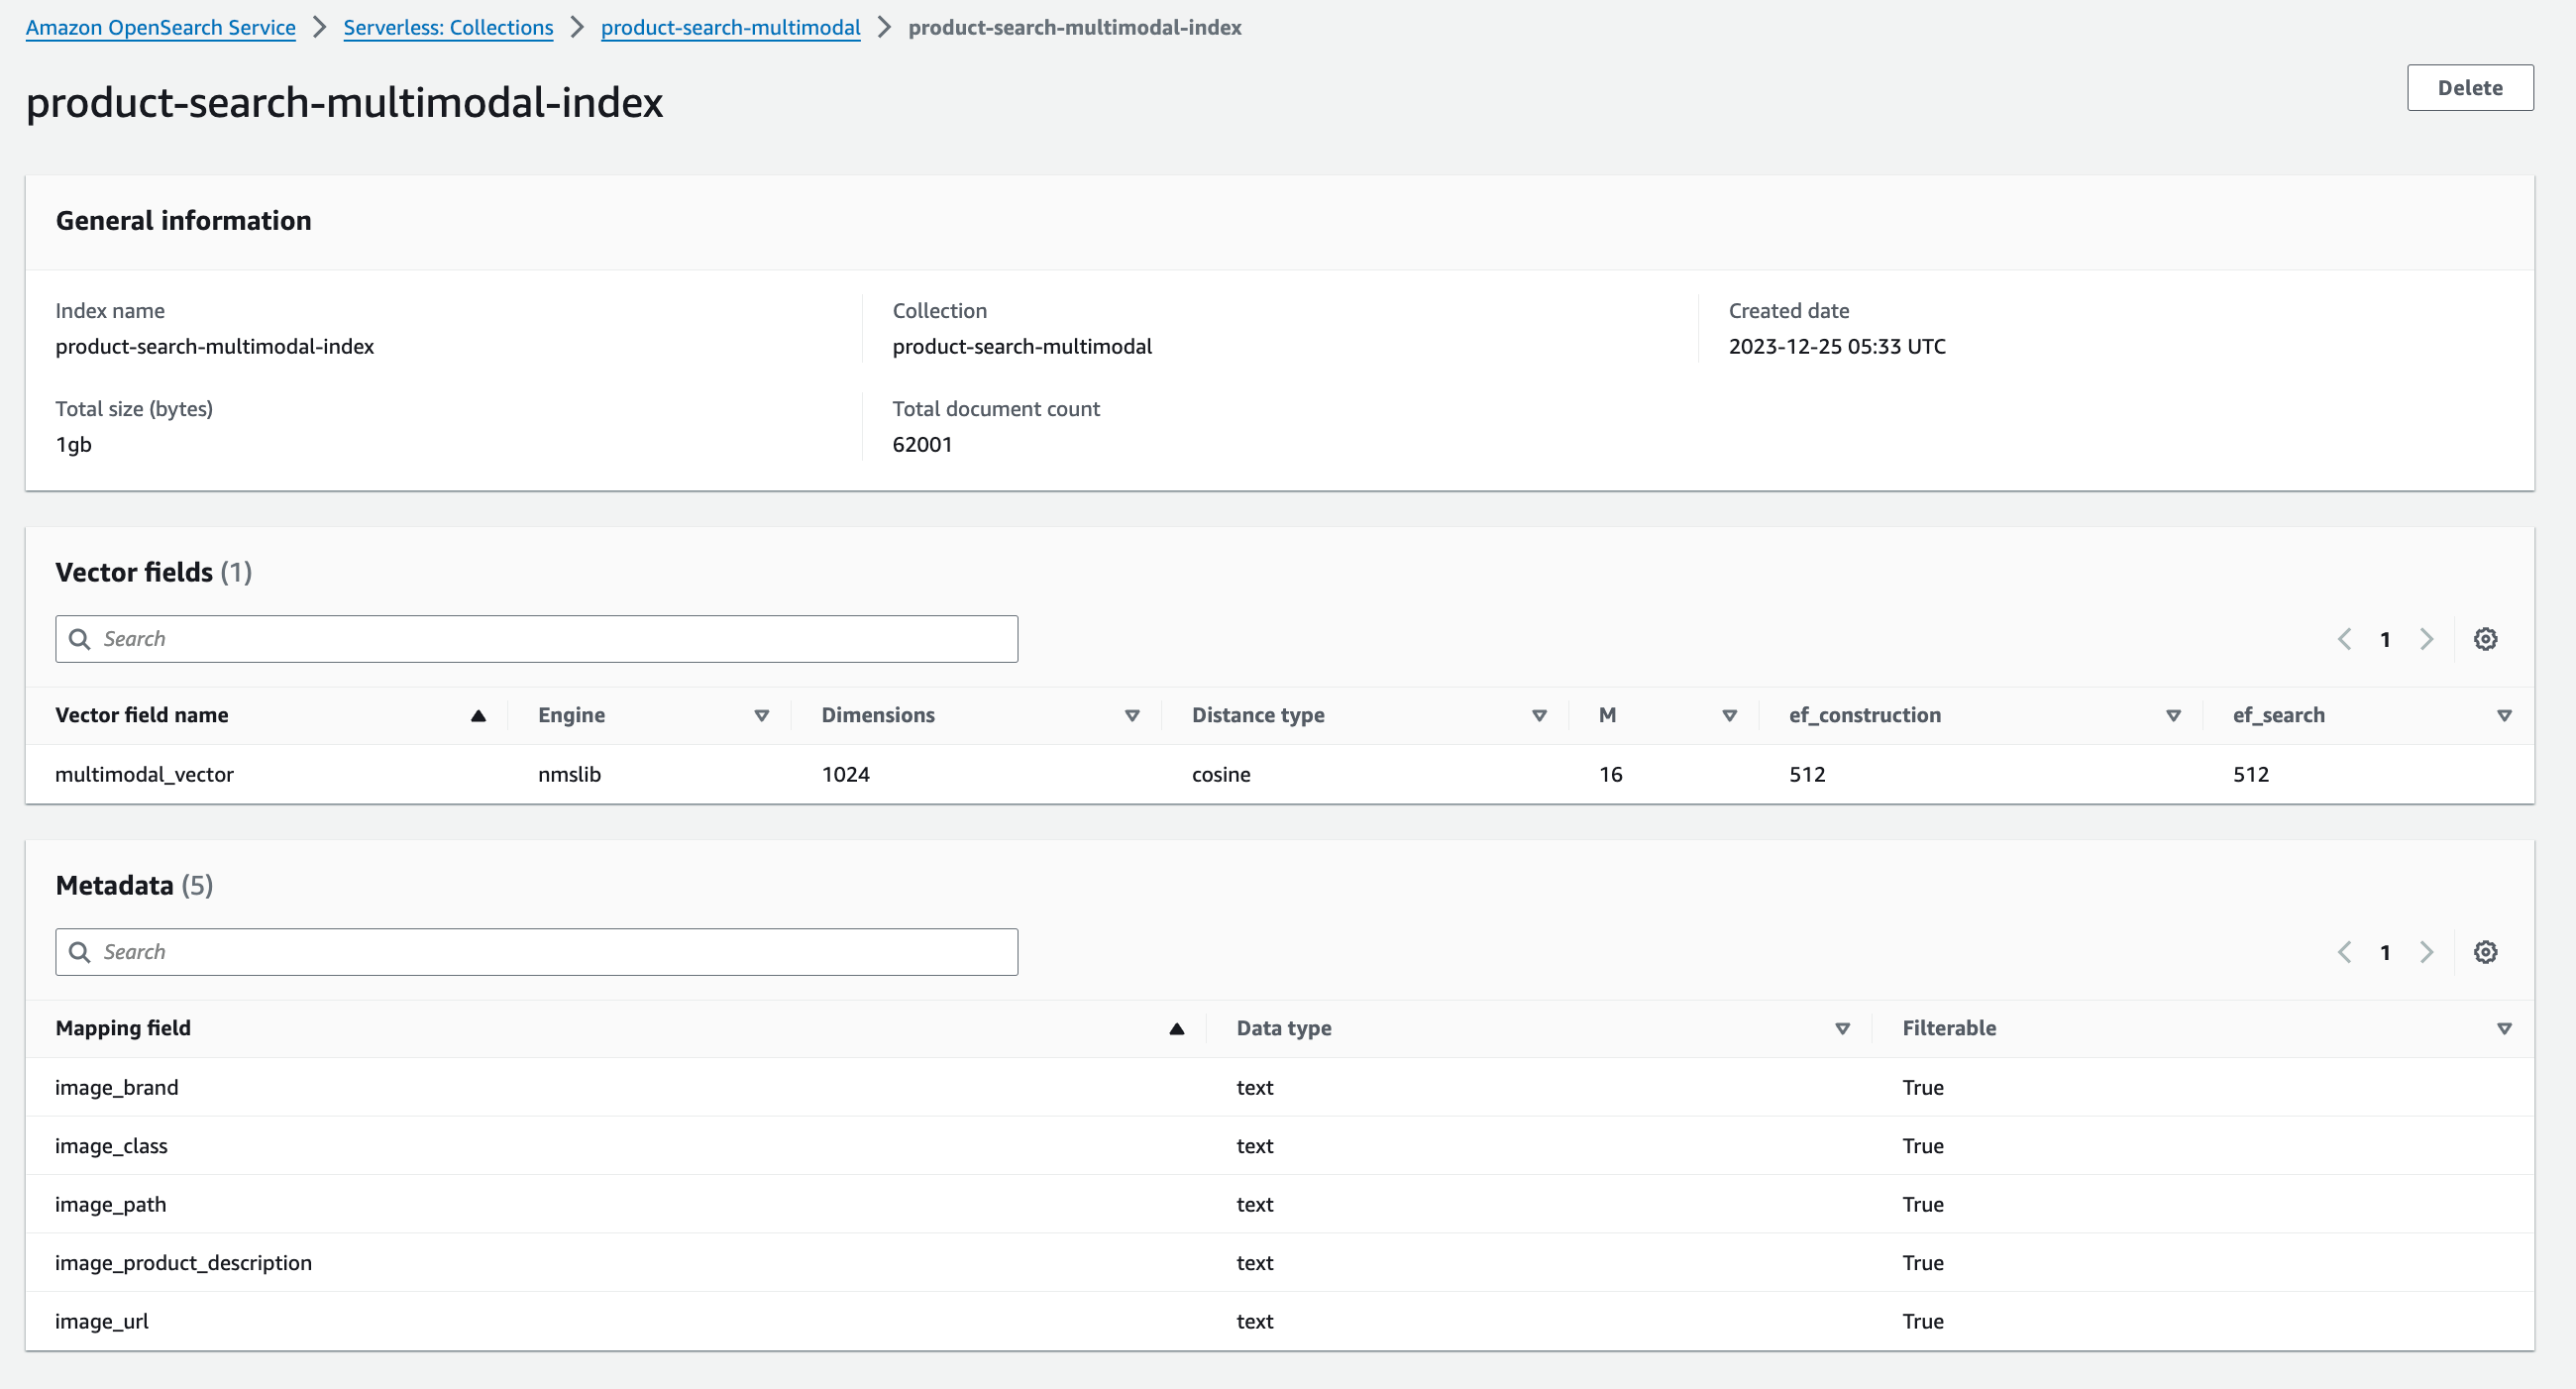Click page number 1 in Vector fields
This screenshot has width=2576, height=1389.
(x=2385, y=640)
